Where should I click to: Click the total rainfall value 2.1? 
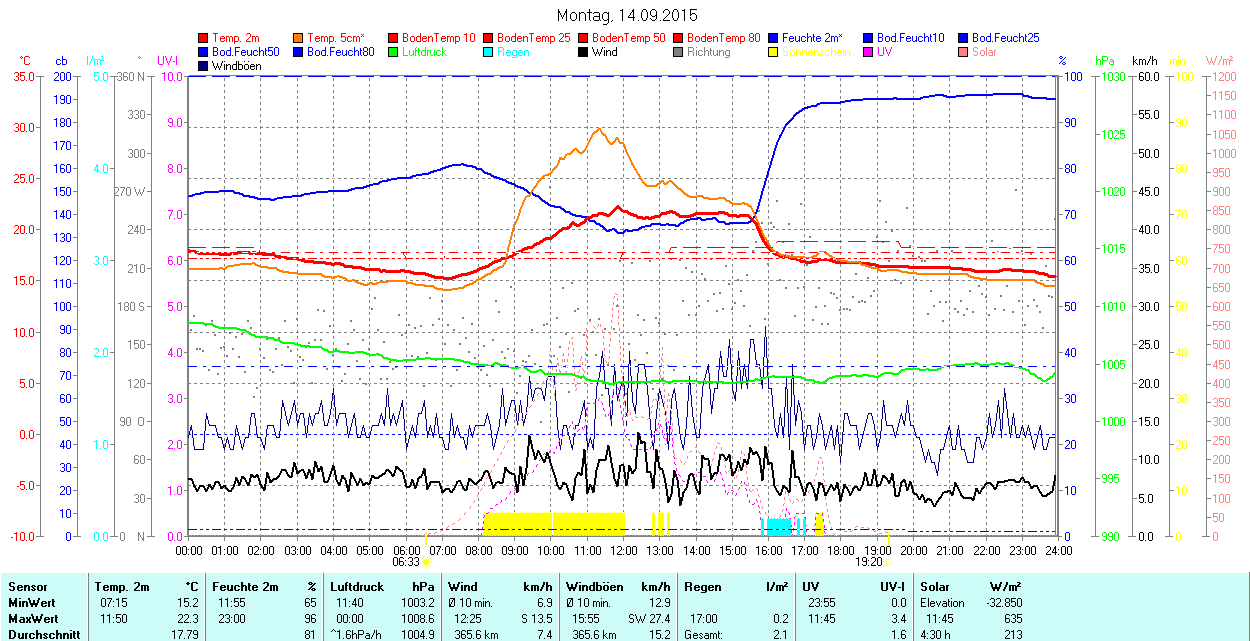click(781, 635)
